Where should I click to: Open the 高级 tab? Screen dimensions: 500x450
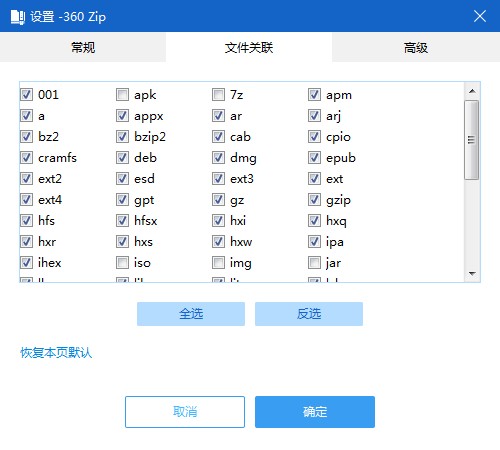click(416, 47)
